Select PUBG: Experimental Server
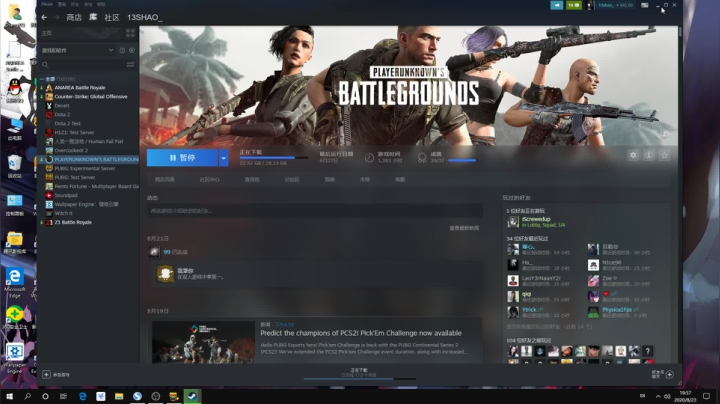 (x=84, y=168)
